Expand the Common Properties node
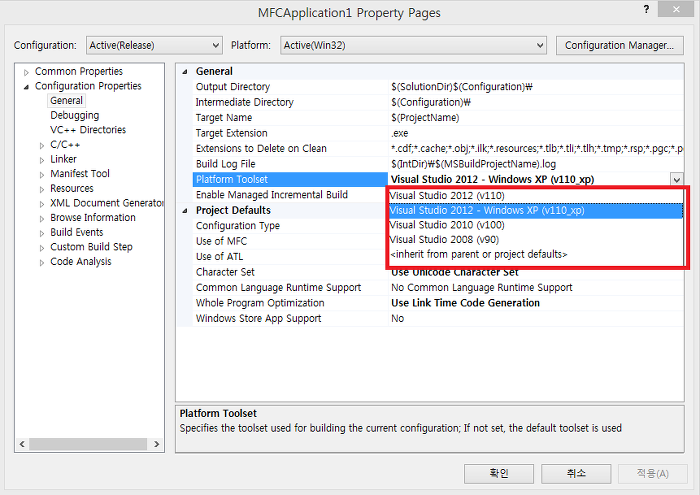The image size is (700, 495). pos(26,72)
